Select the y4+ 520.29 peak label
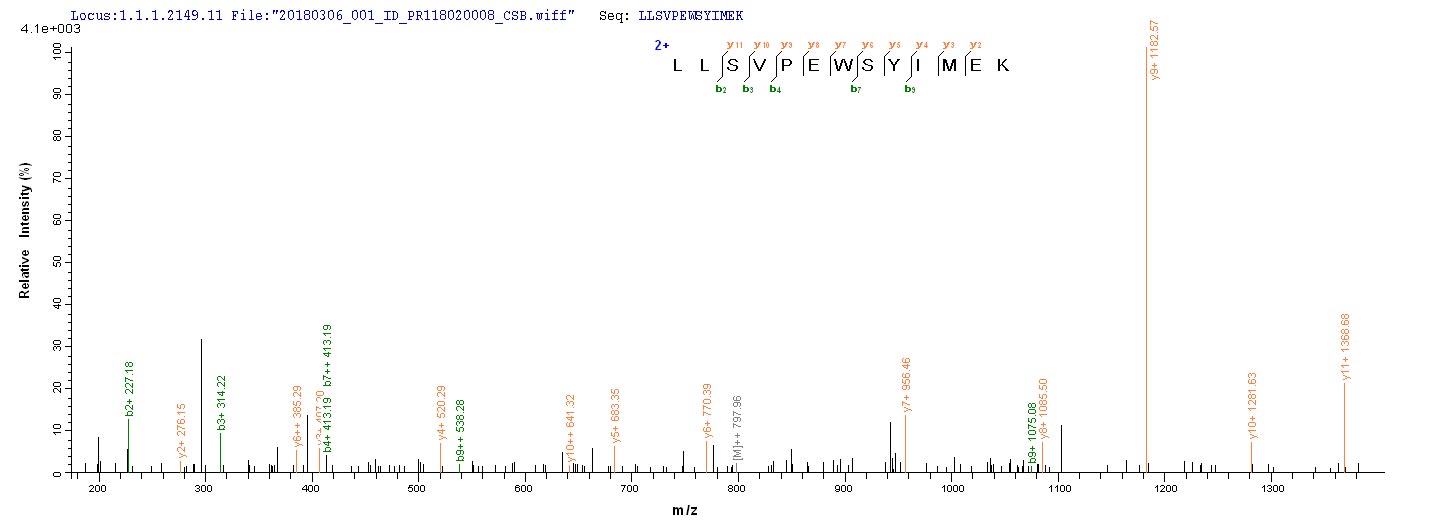The image size is (1436, 532). point(442,412)
